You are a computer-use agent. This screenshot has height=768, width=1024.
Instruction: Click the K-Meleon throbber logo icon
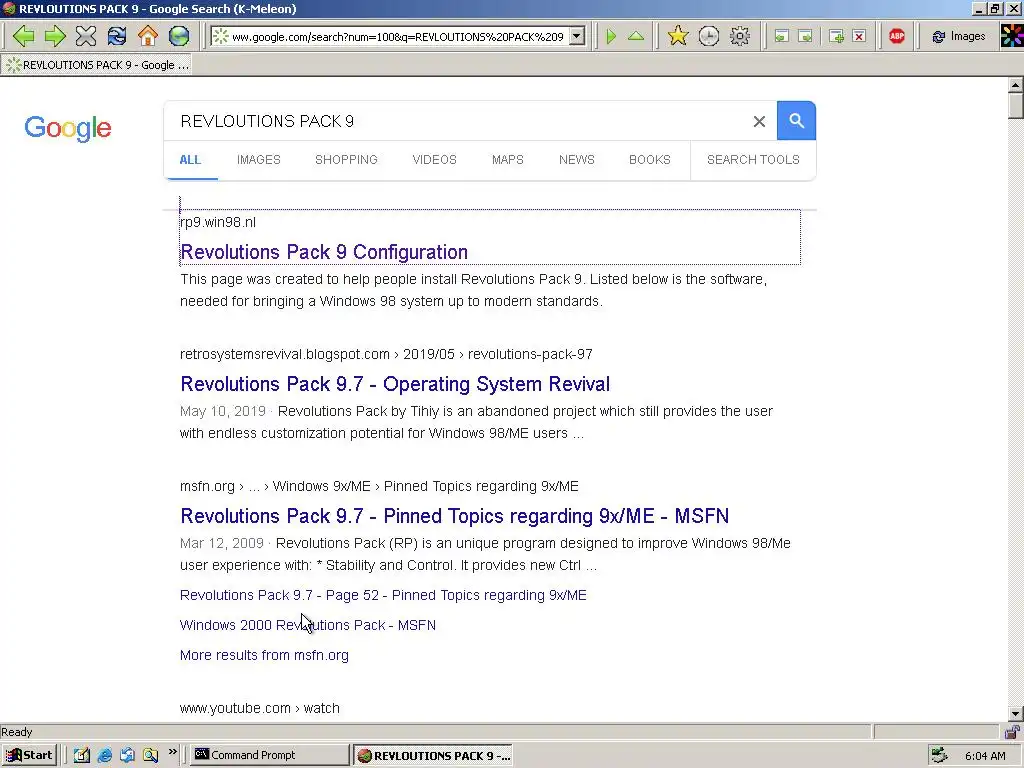click(1012, 36)
